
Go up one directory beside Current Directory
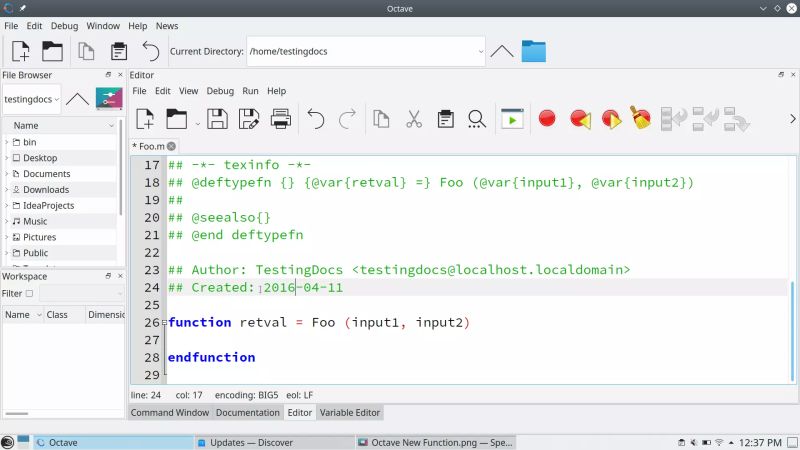[x=502, y=51]
